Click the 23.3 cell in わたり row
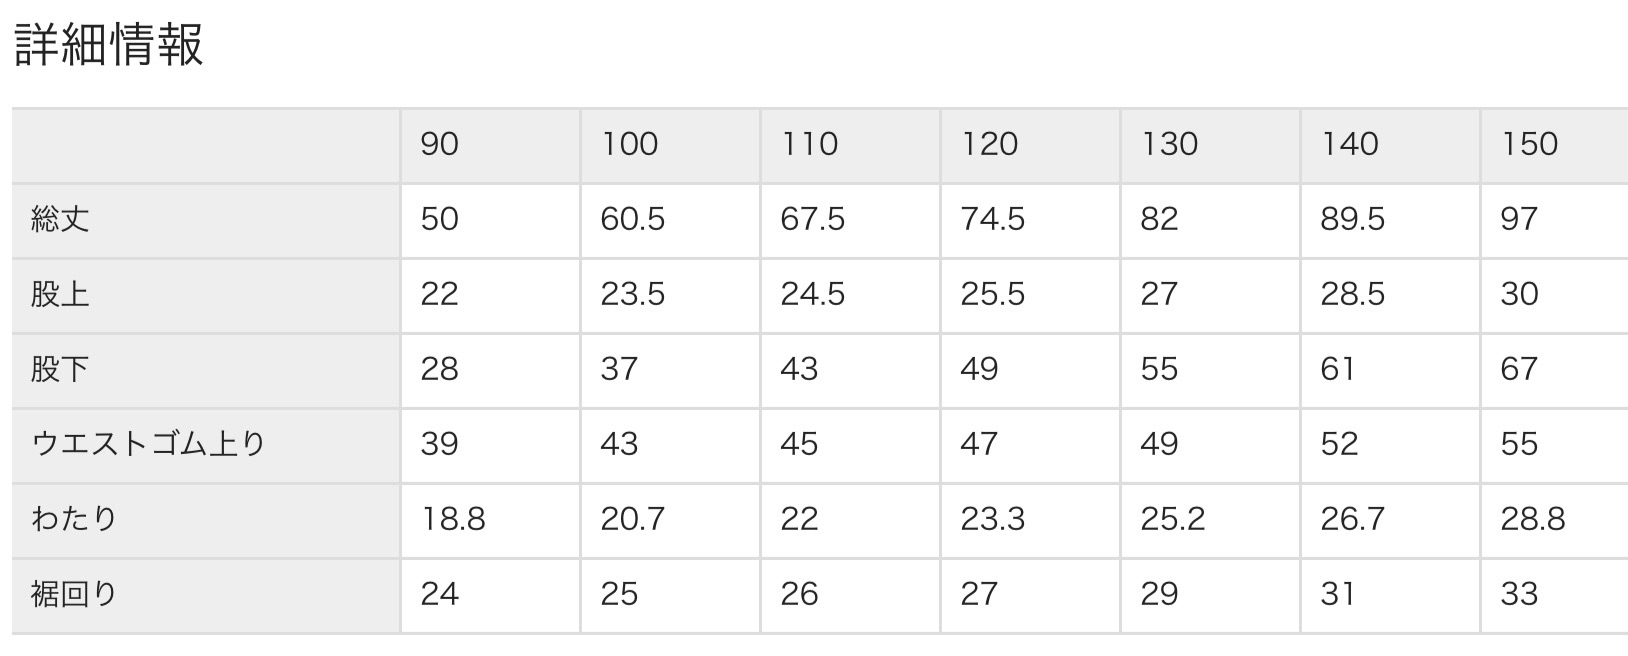Screen dimensions: 1628x656 point(992,519)
